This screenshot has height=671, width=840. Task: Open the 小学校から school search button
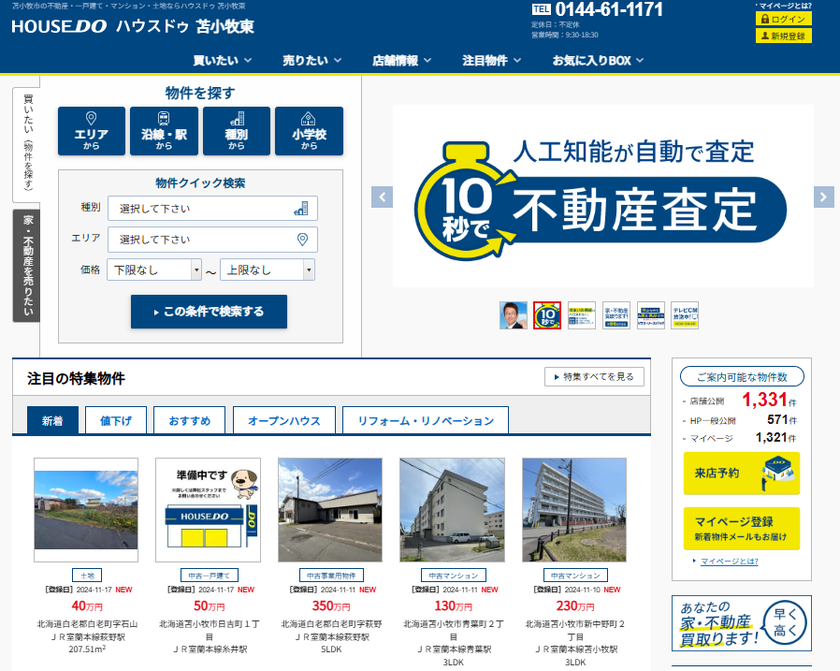point(309,131)
